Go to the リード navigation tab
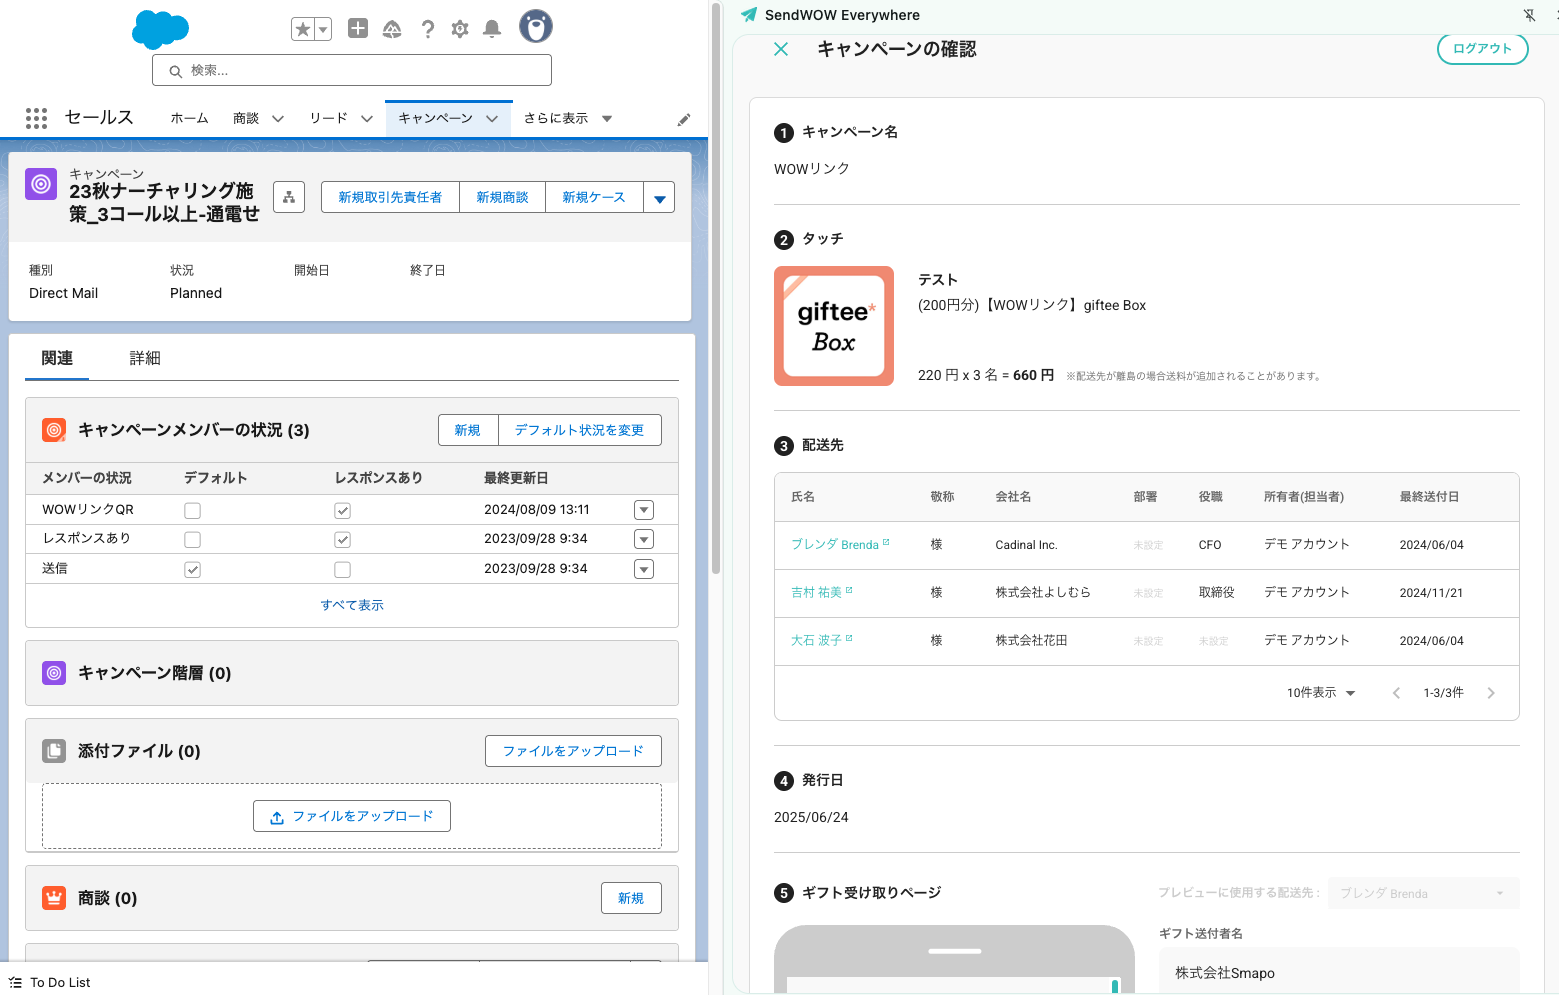1559x995 pixels. pos(328,118)
